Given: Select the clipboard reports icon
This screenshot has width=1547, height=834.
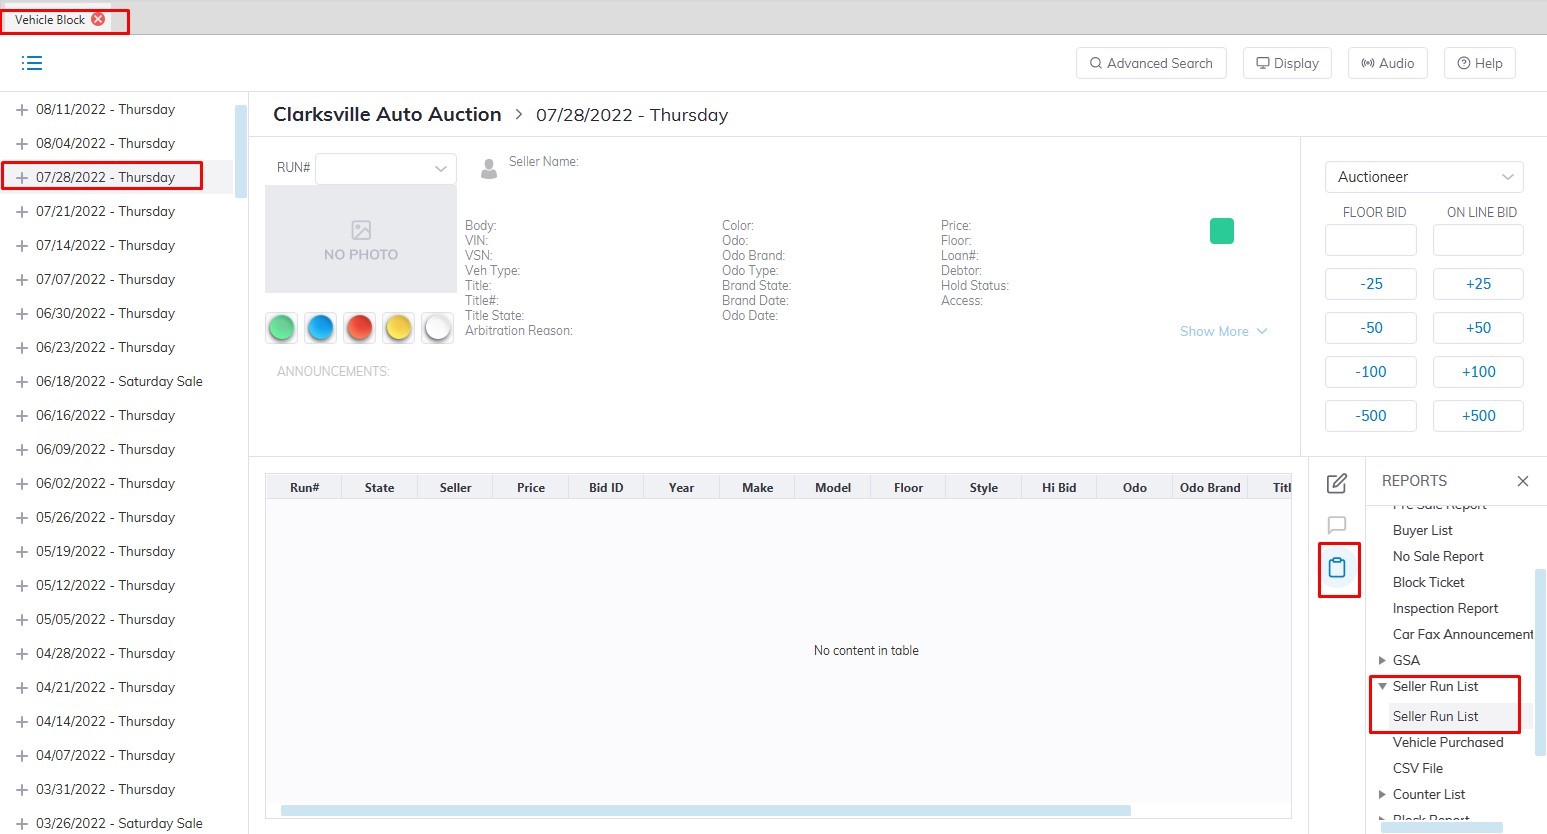Looking at the screenshot, I should point(1337,568).
